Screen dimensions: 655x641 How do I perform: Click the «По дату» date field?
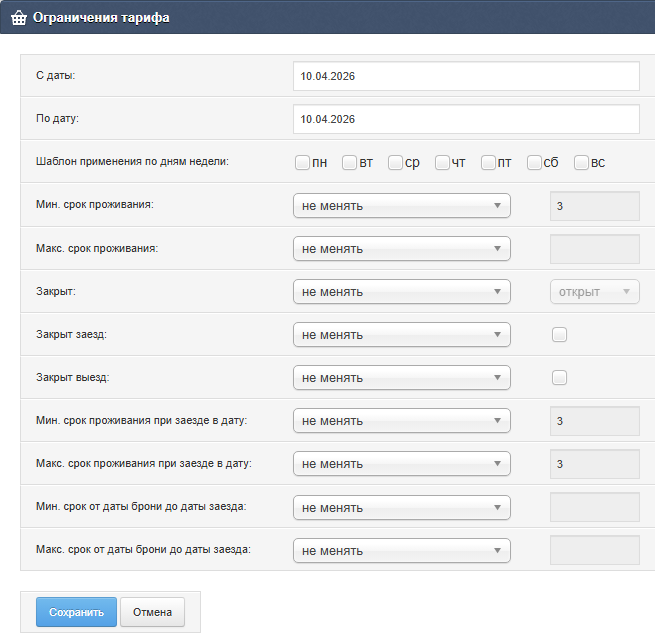[466, 119]
